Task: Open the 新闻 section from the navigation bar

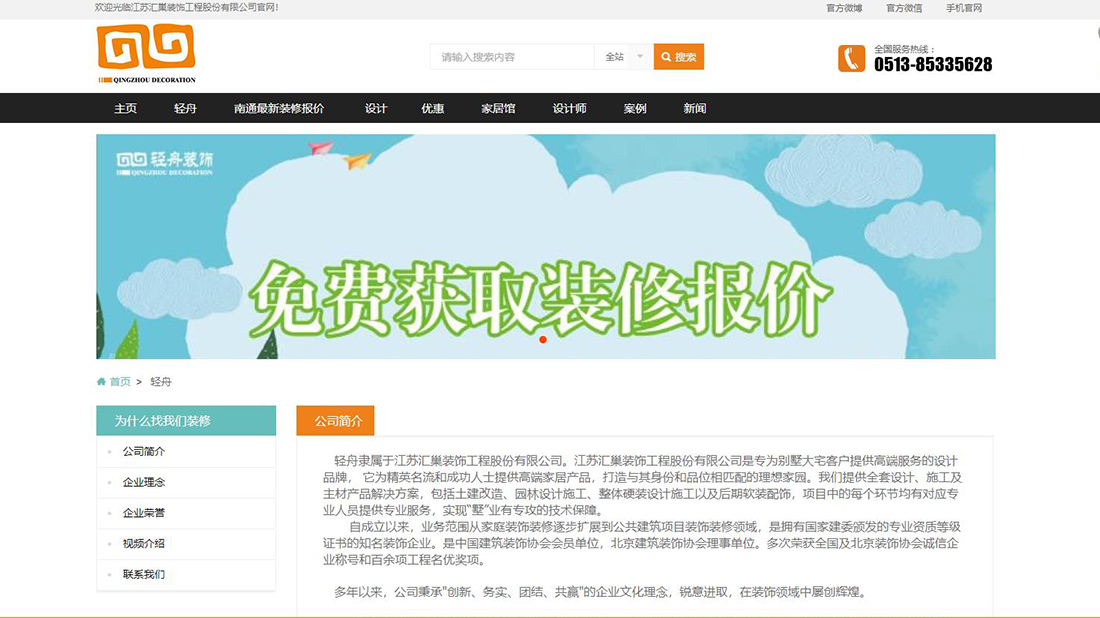Action: 693,107
